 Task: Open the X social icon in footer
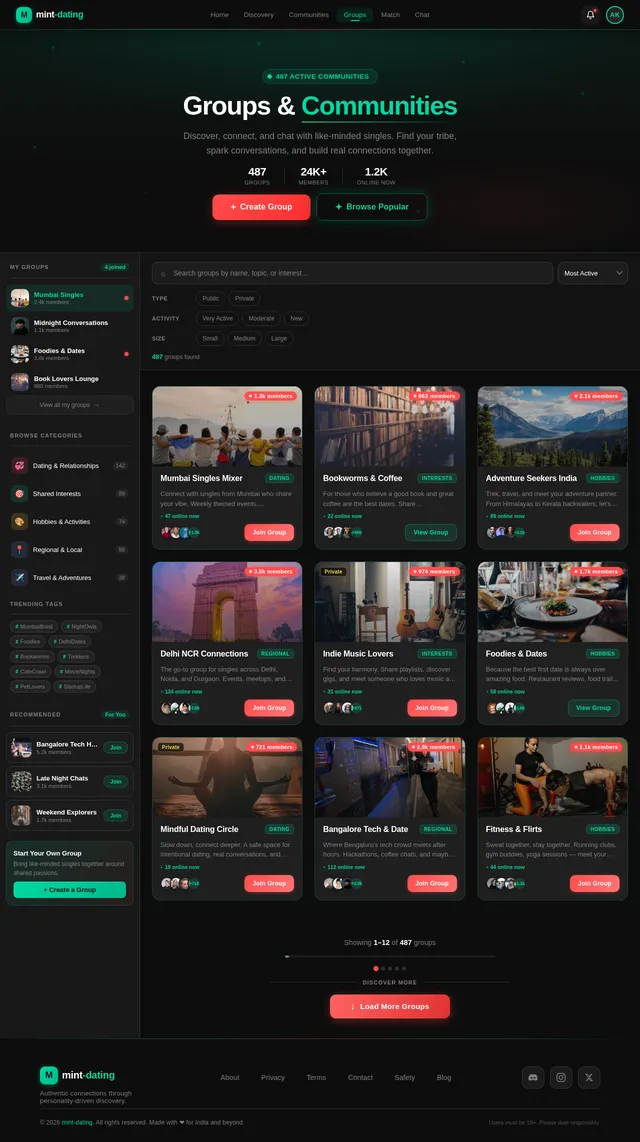(x=589, y=1077)
